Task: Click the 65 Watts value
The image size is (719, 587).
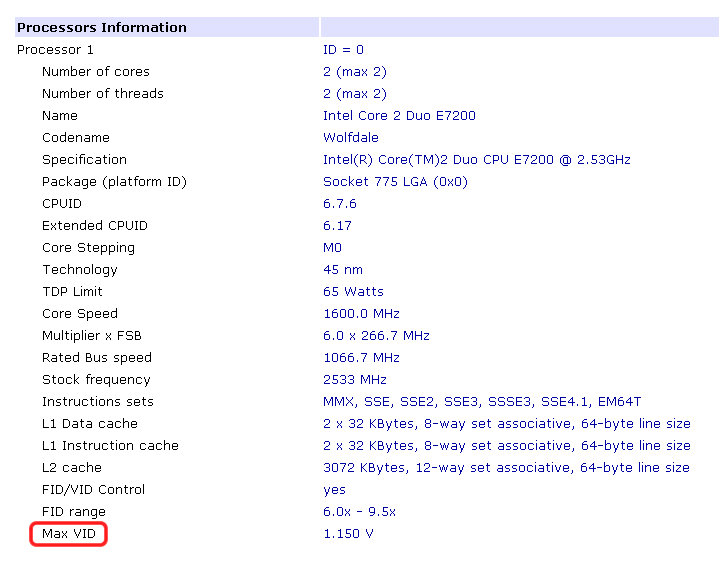Action: coord(354,292)
